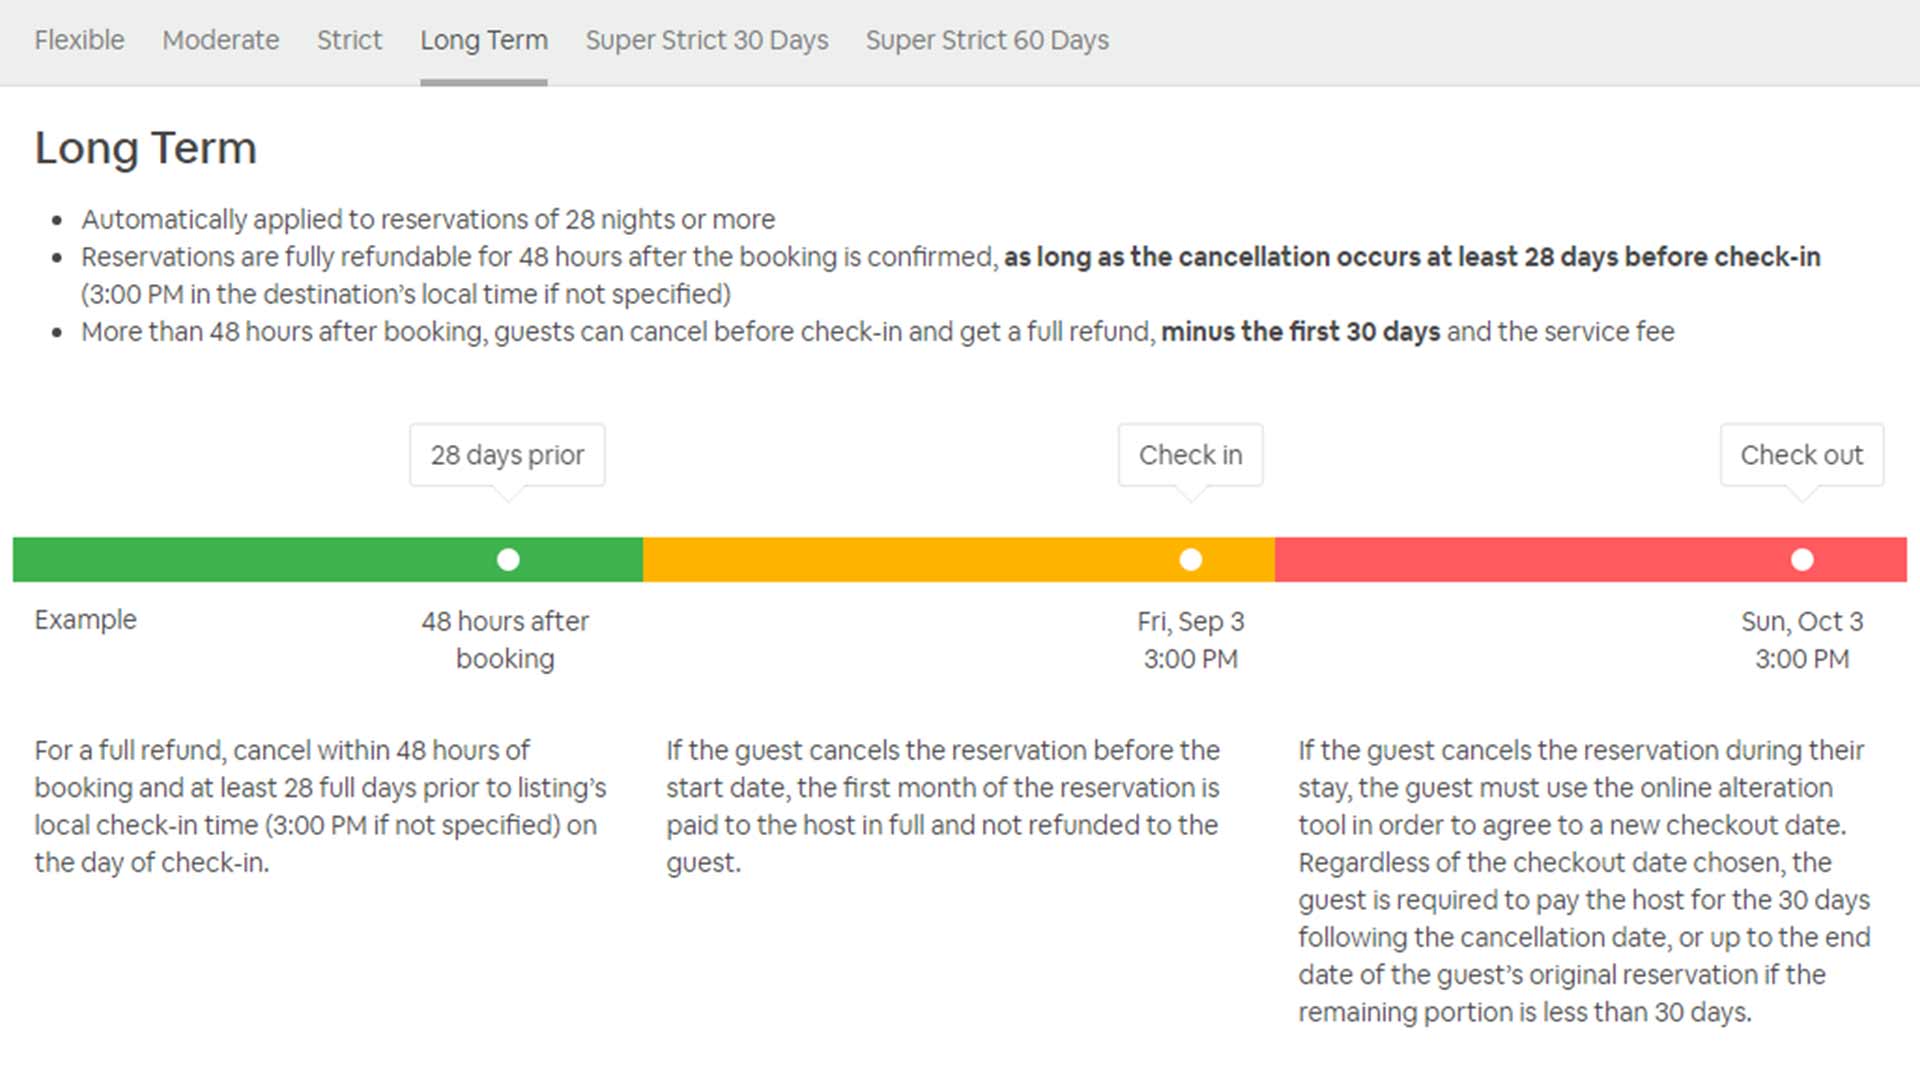The height and width of the screenshot is (1080, 1920).
Task: Open the Moderate cancellation tab
Action: [220, 40]
